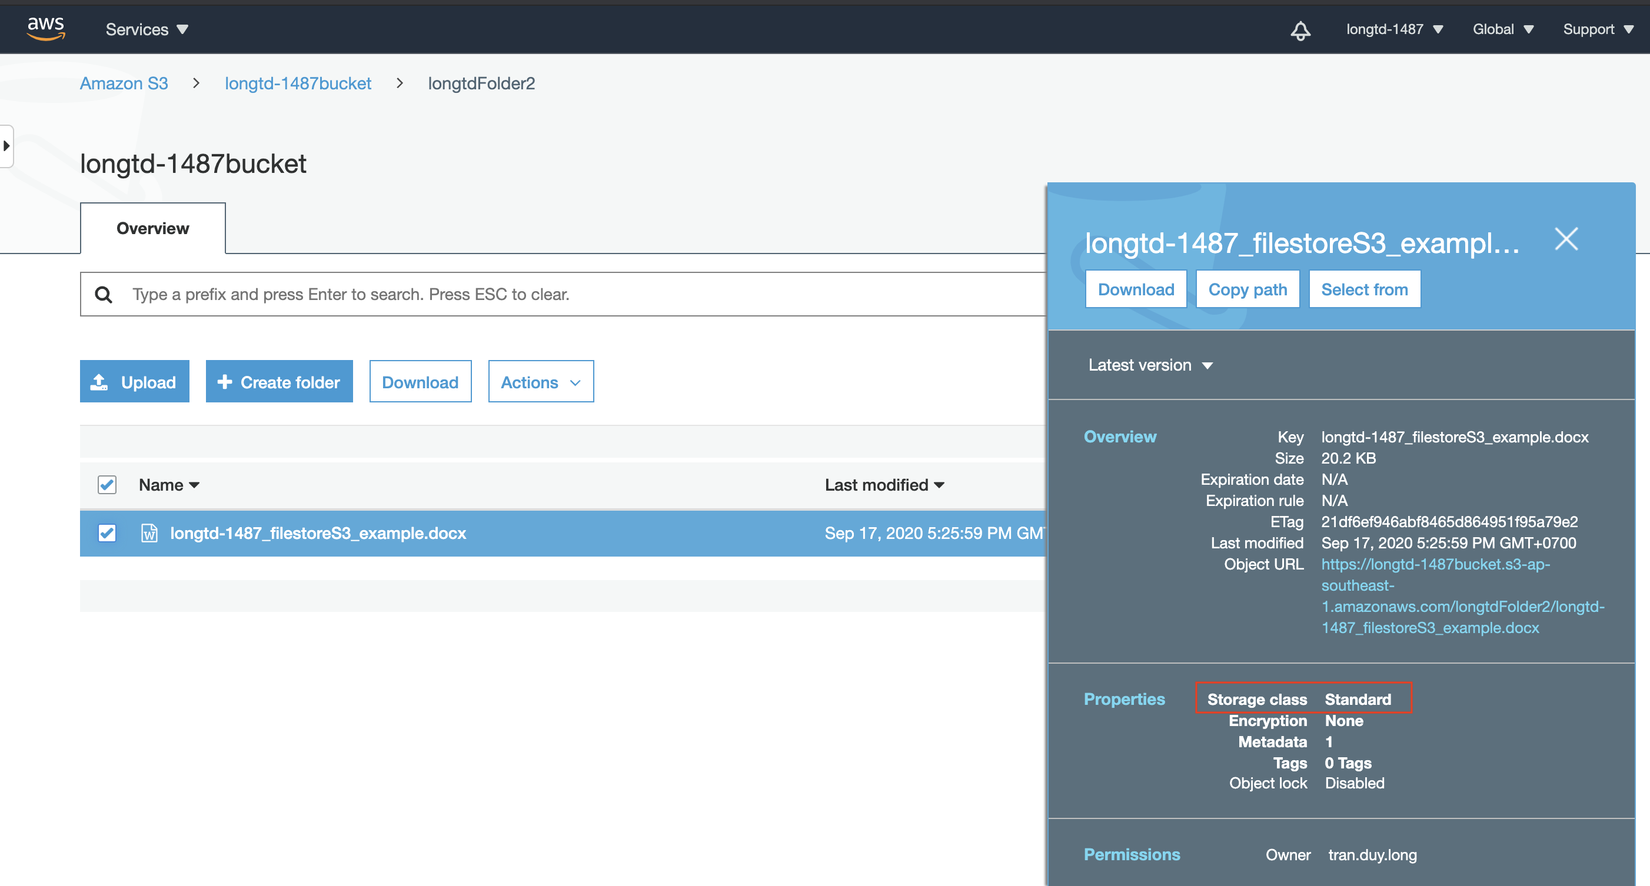Click the Key value in details panel

click(1455, 437)
